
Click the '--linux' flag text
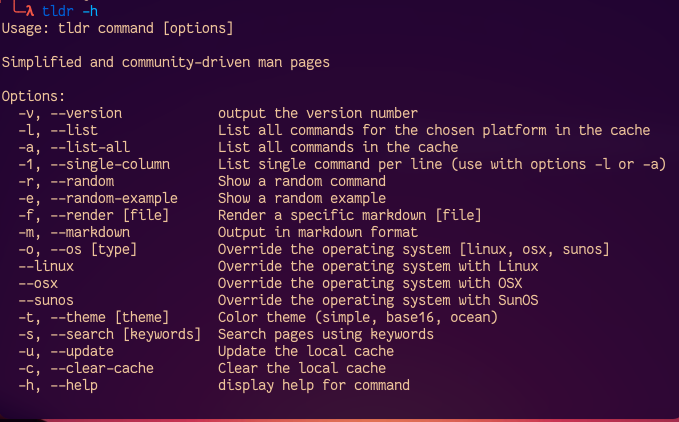[45, 266]
